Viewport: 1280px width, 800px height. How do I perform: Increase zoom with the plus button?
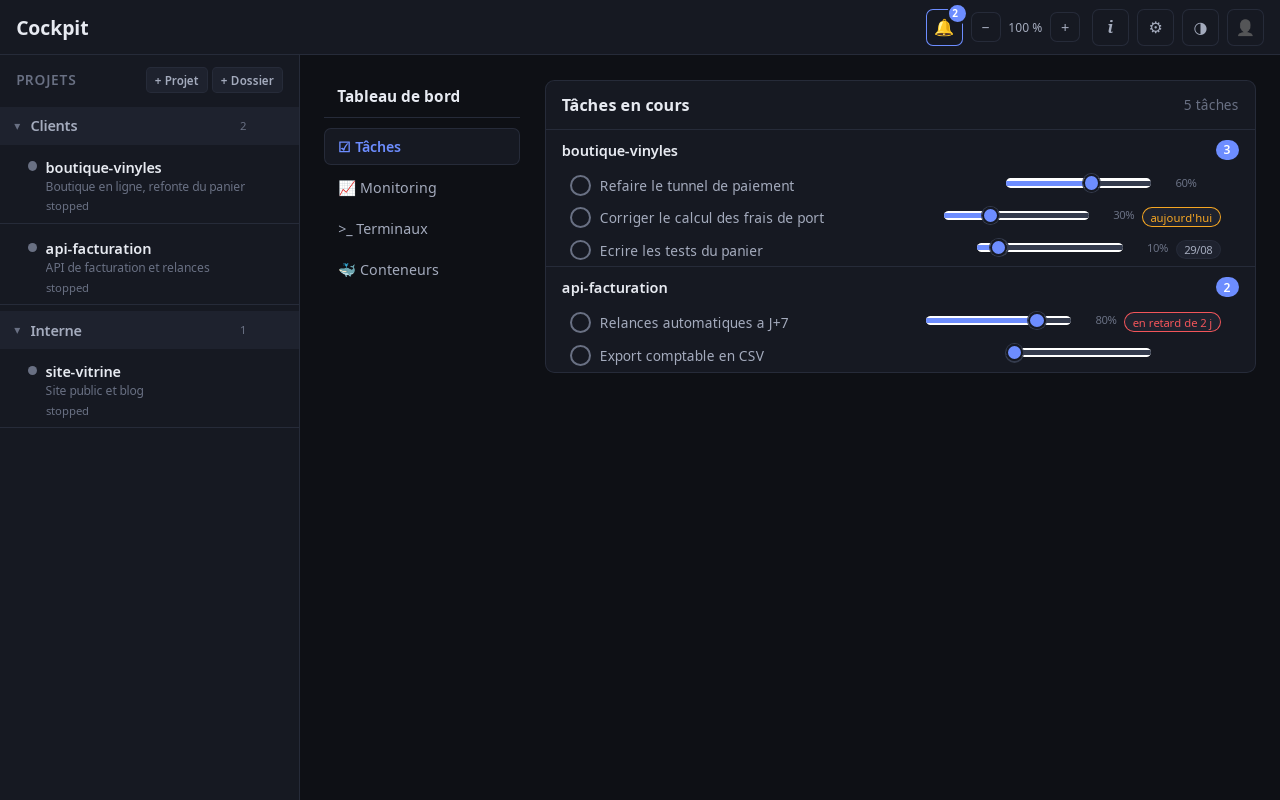click(1065, 28)
